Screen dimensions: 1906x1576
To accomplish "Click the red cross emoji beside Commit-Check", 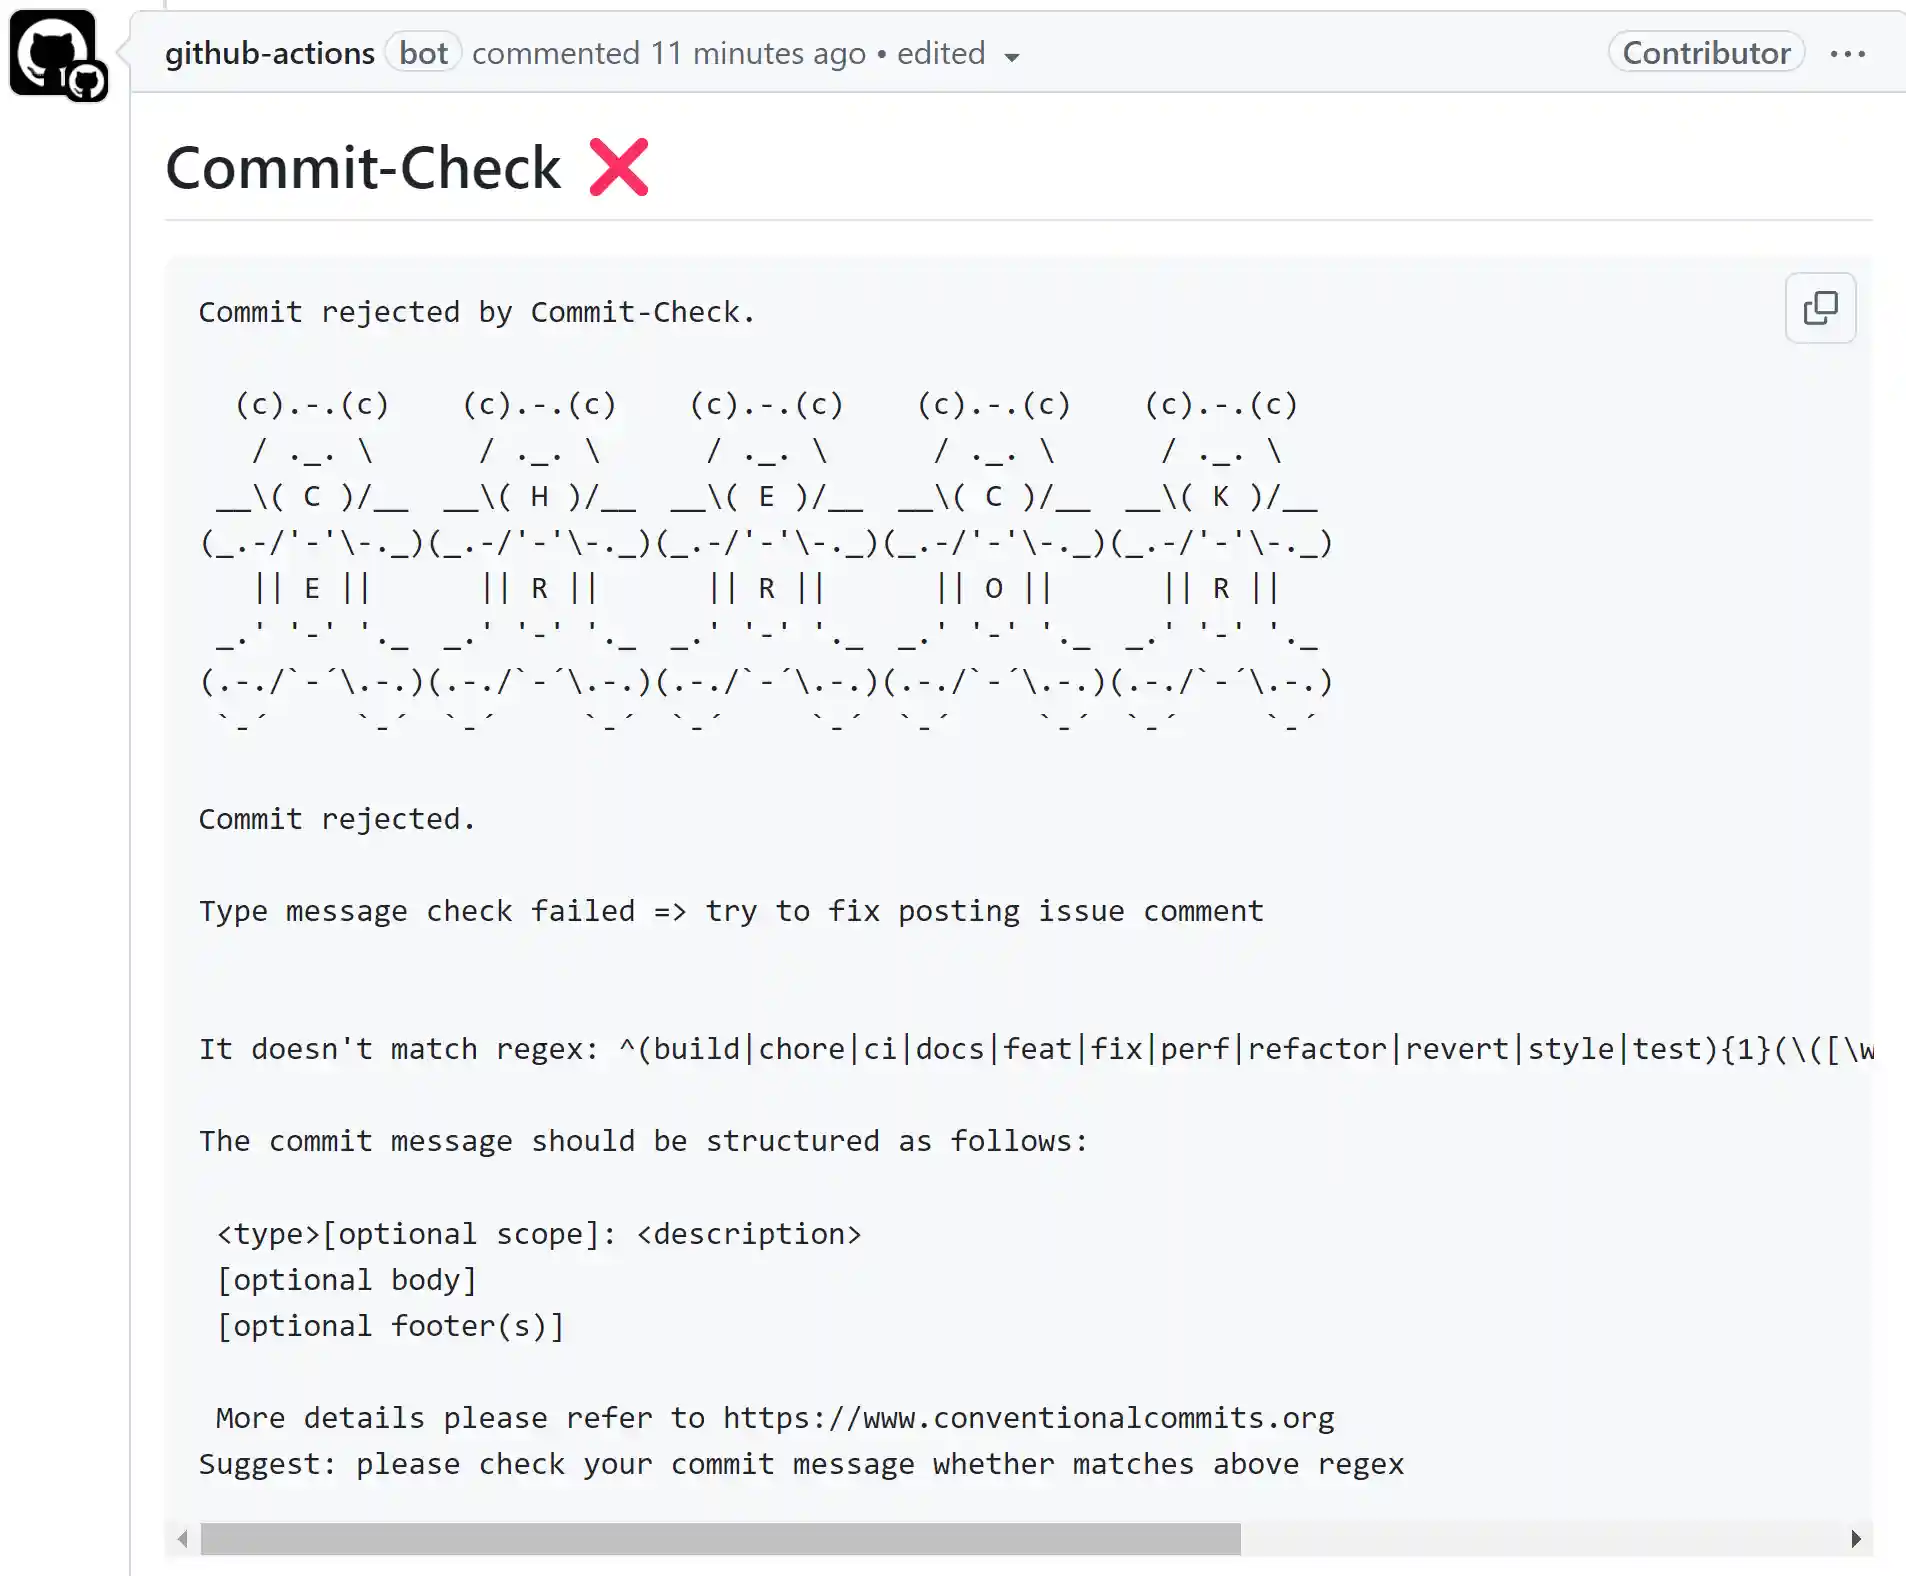I will coord(617,166).
